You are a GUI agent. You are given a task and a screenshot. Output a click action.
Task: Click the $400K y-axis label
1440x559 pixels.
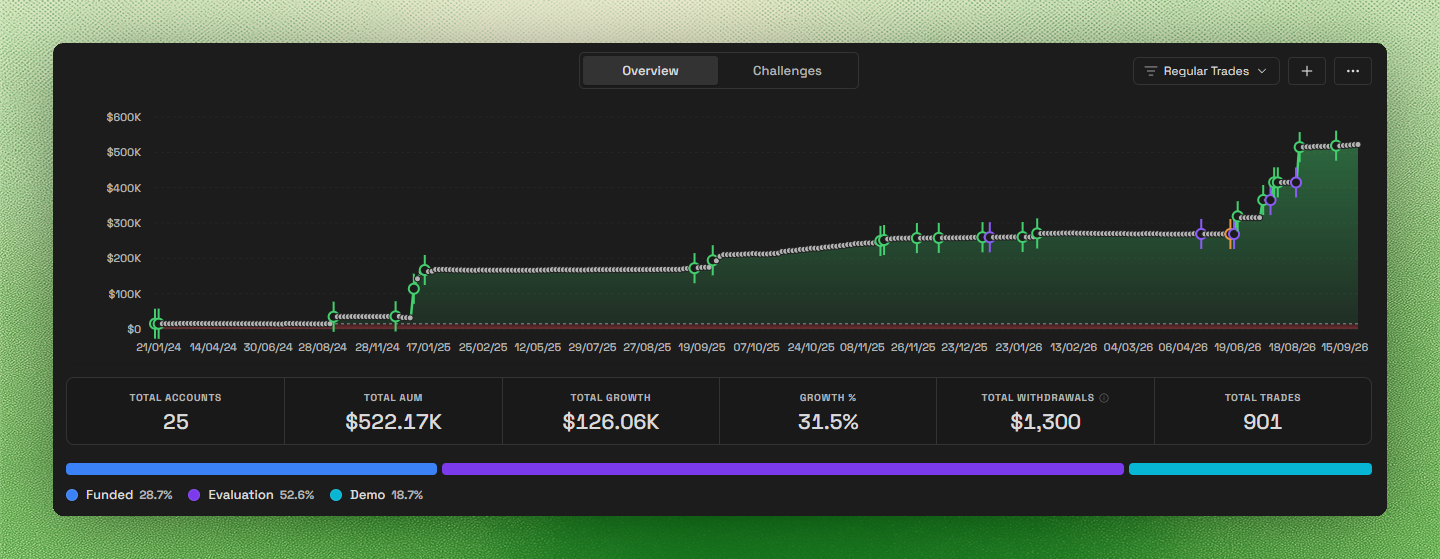coord(124,188)
